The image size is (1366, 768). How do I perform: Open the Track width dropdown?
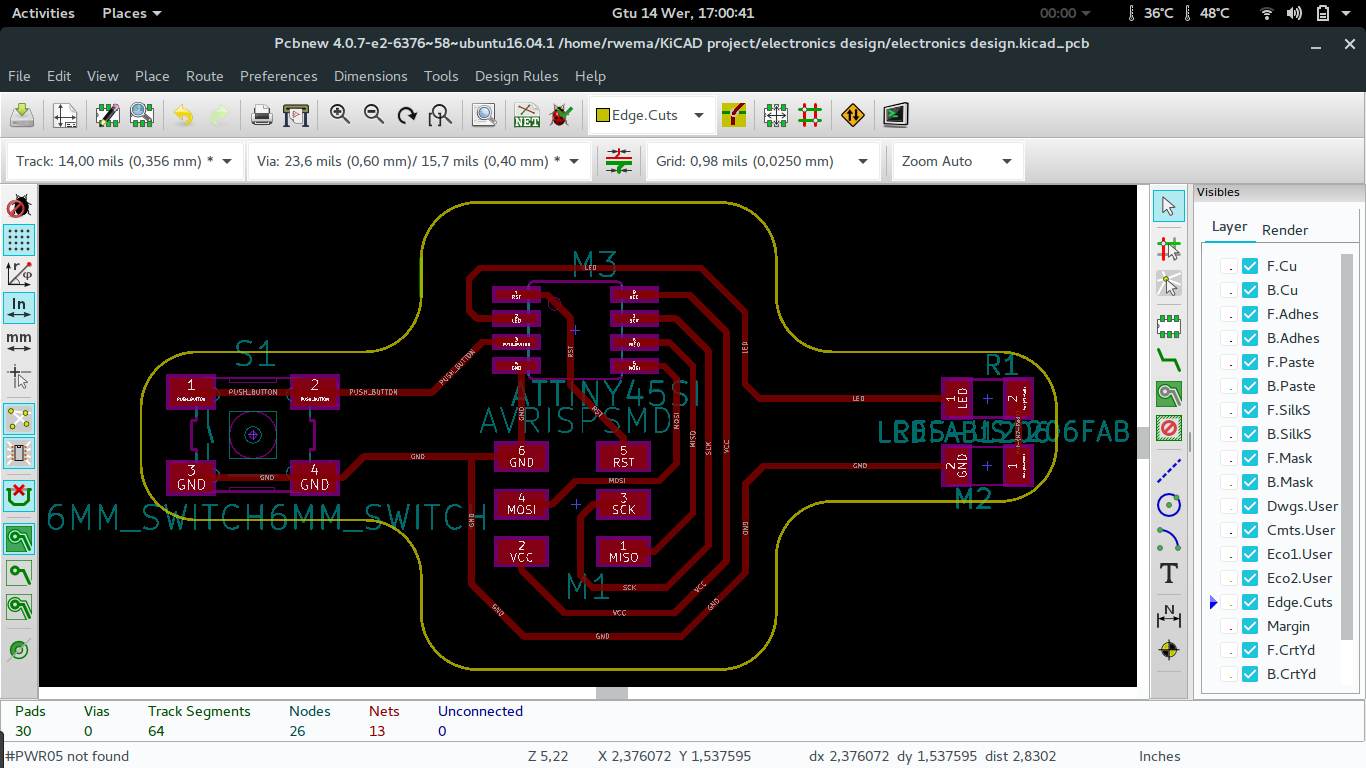[228, 161]
